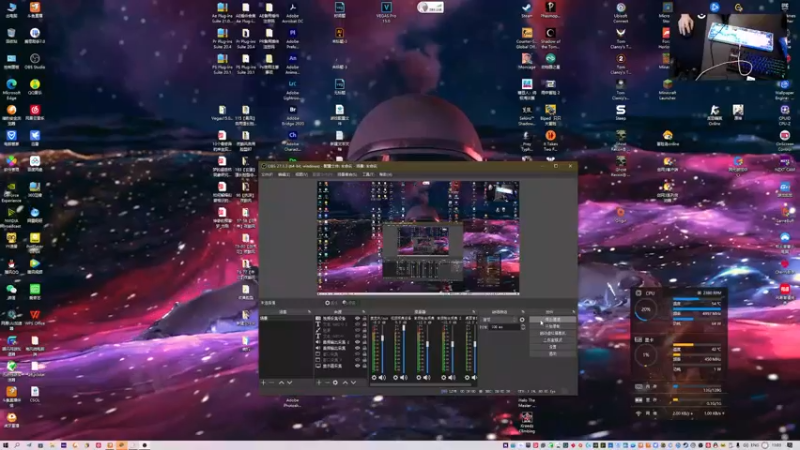The image size is (800, 450).
Task: Toggle lock for 显示器采集 source
Action: pyautogui.click(x=364, y=366)
